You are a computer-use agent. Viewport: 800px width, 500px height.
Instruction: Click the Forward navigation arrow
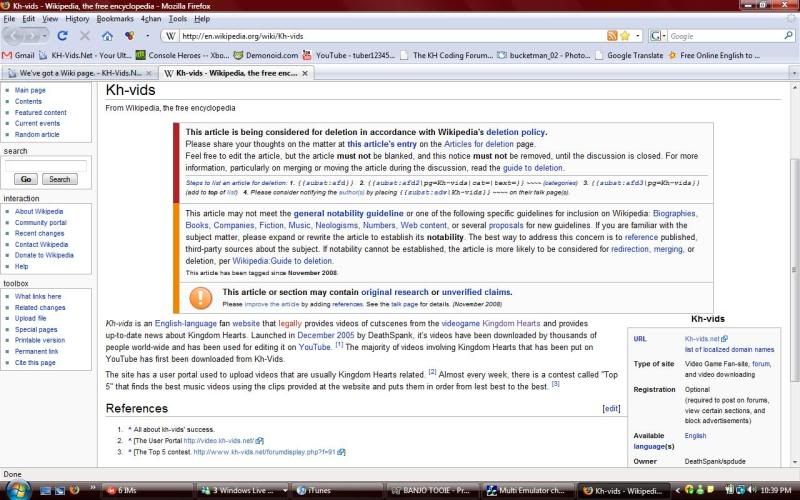(31, 36)
